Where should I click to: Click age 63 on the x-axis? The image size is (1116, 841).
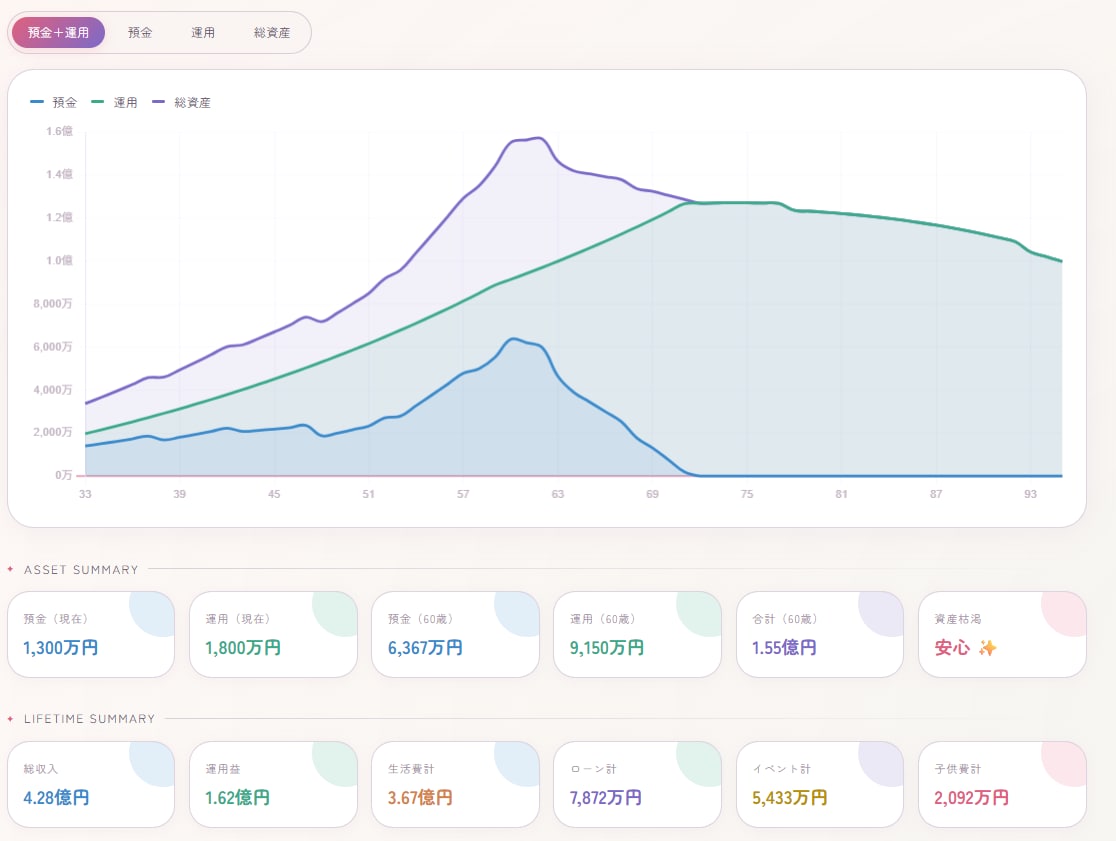click(558, 494)
